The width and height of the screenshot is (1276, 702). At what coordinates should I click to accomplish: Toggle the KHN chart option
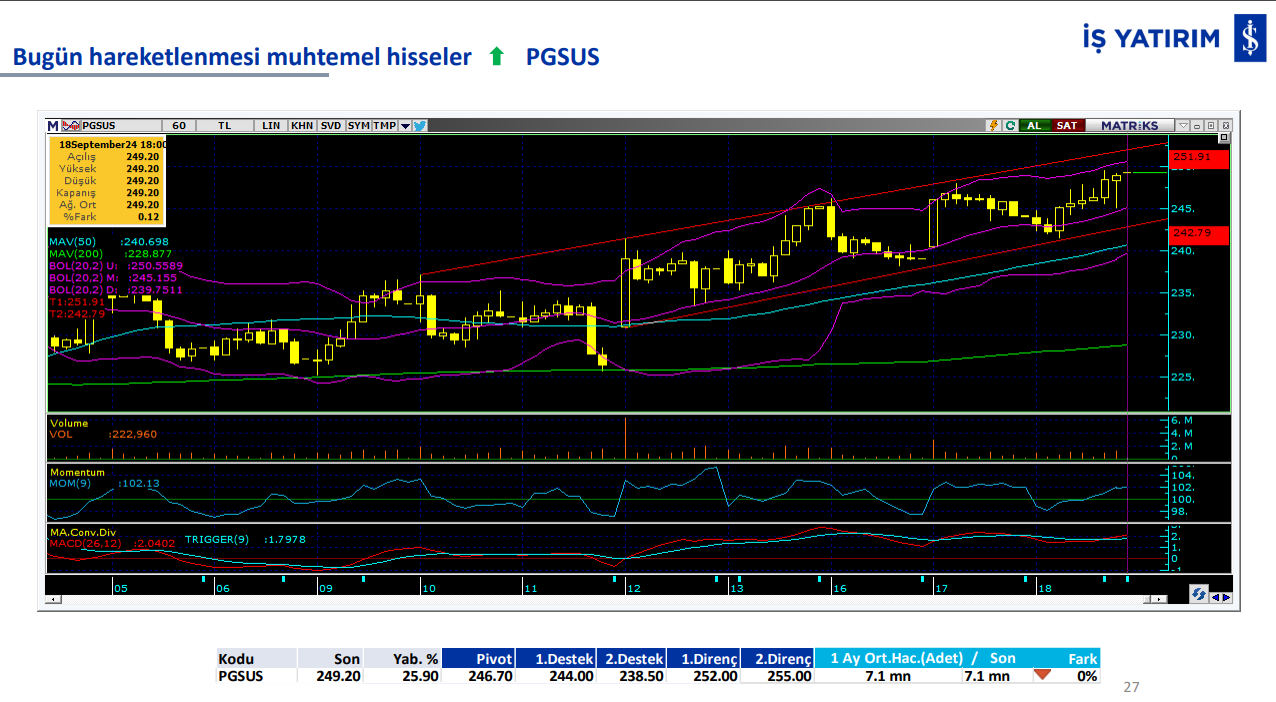302,126
